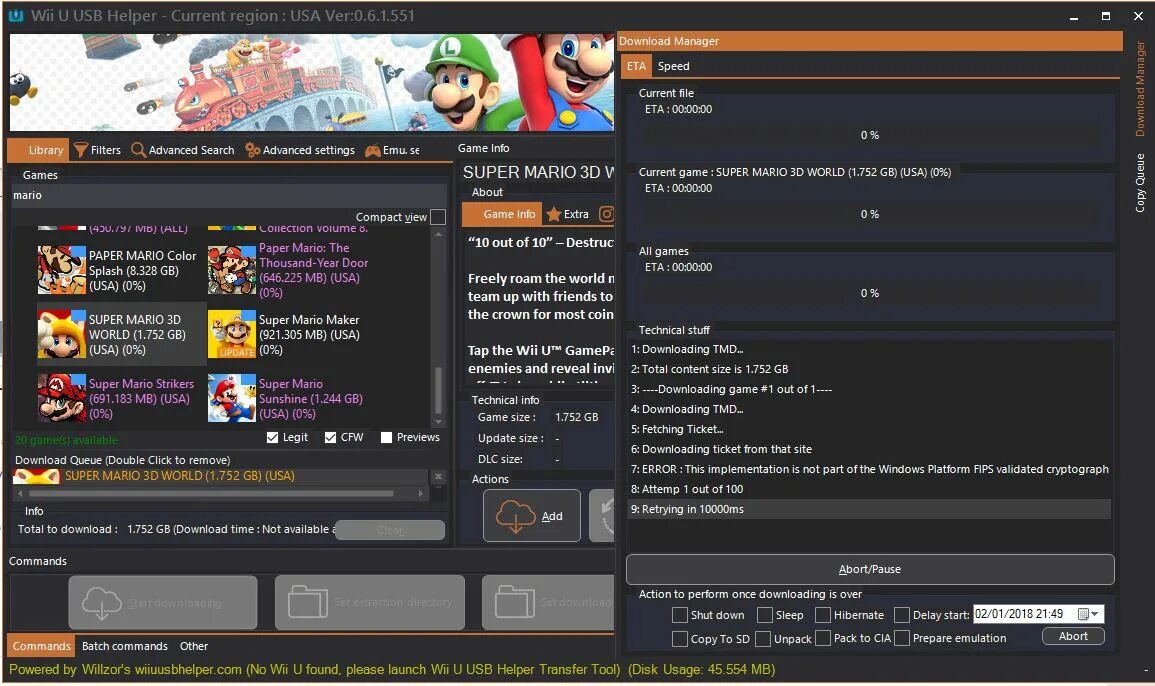1155x686 pixels.
Task: Click the Set extraction directory folder icon
Action: click(x=308, y=601)
